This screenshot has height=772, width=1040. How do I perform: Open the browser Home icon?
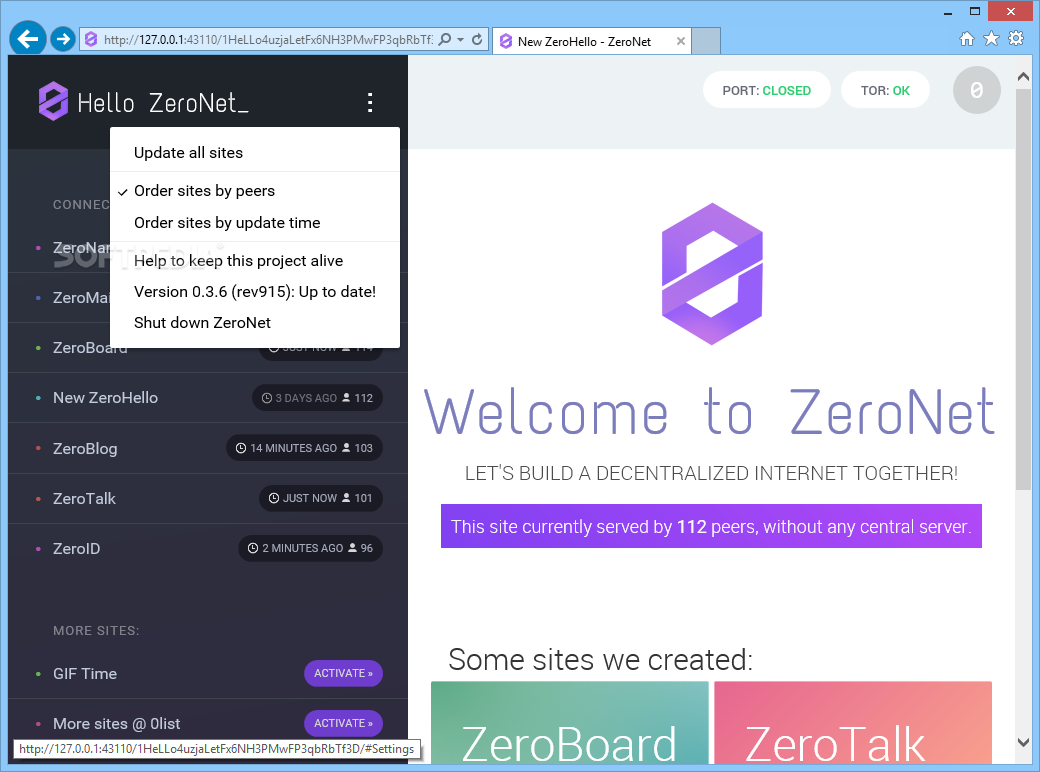(967, 39)
